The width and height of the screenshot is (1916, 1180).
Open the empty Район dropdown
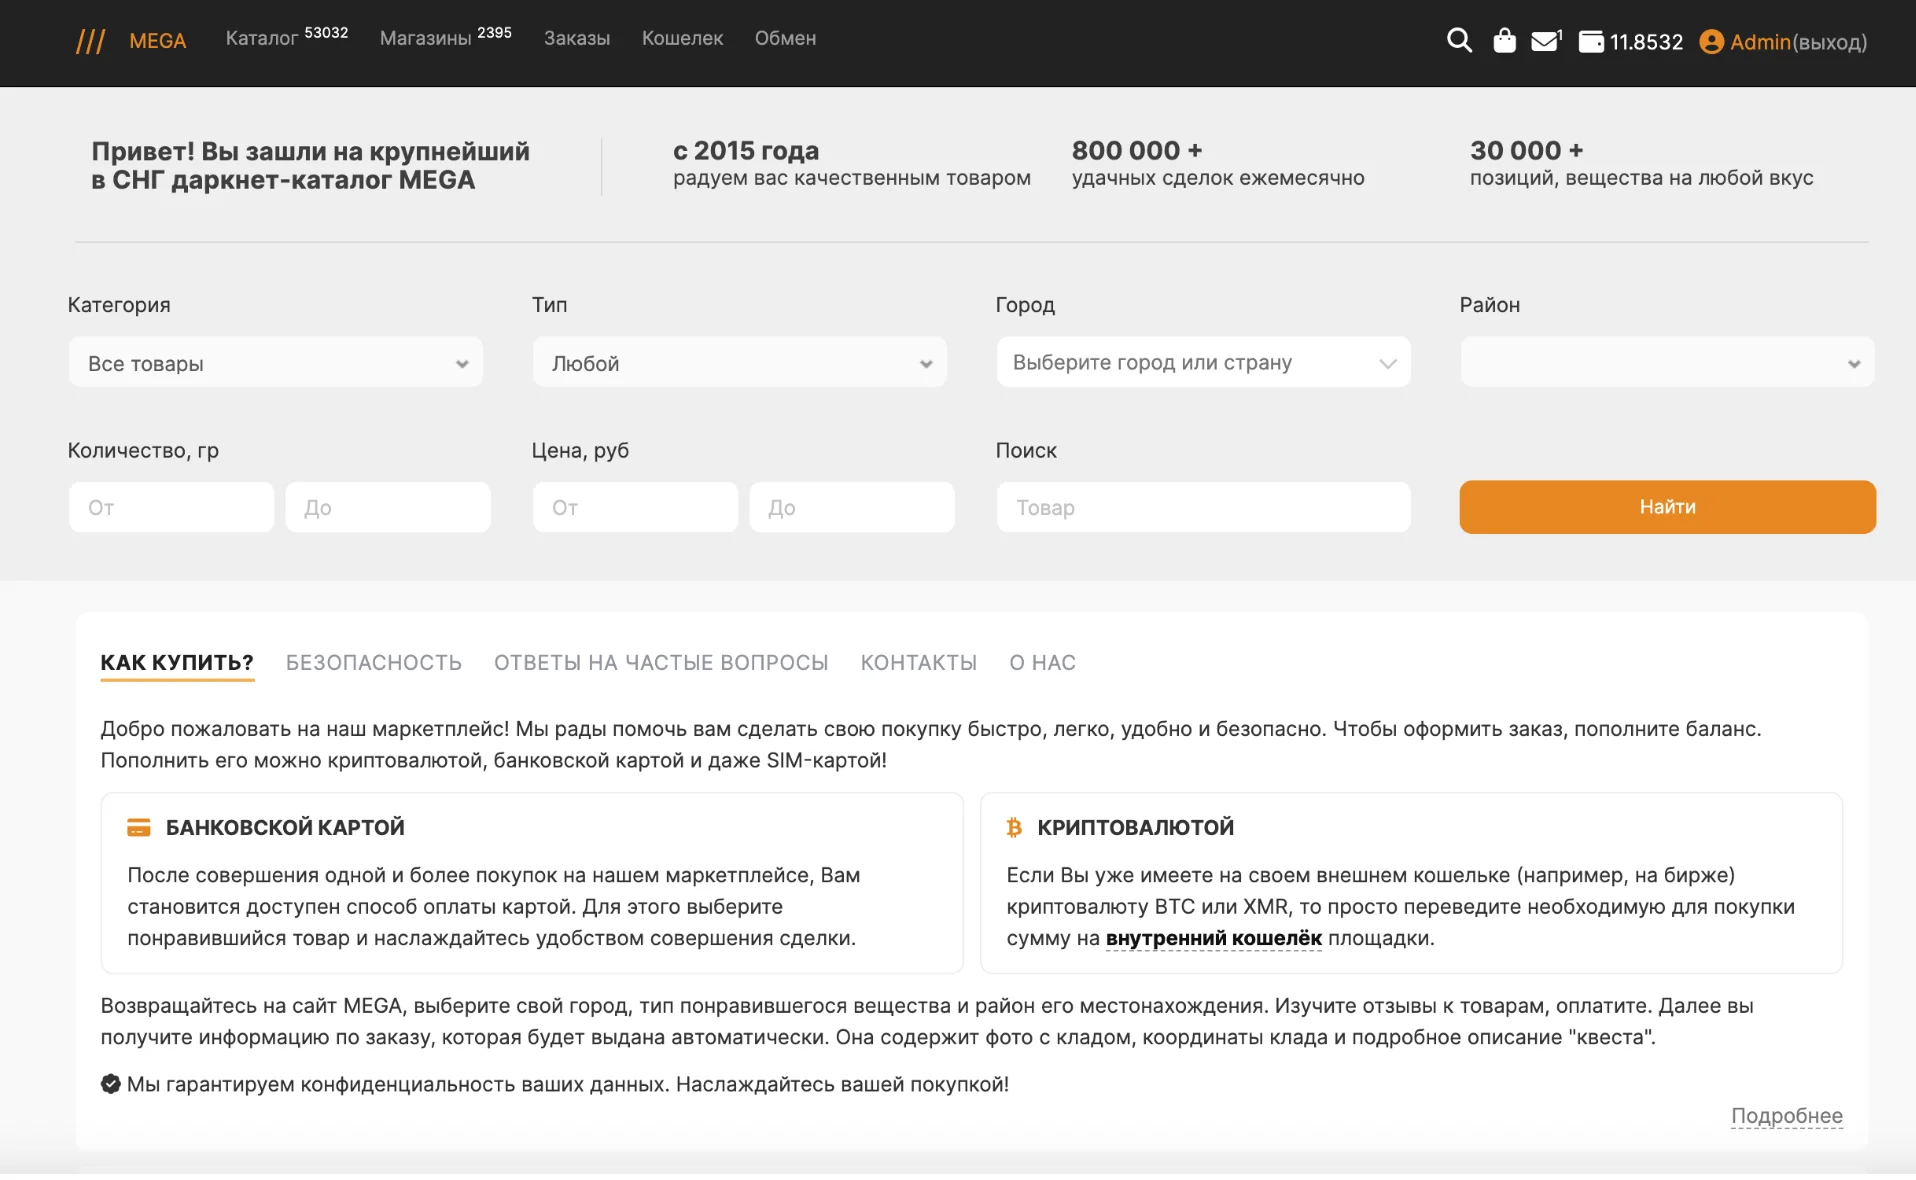click(1667, 363)
